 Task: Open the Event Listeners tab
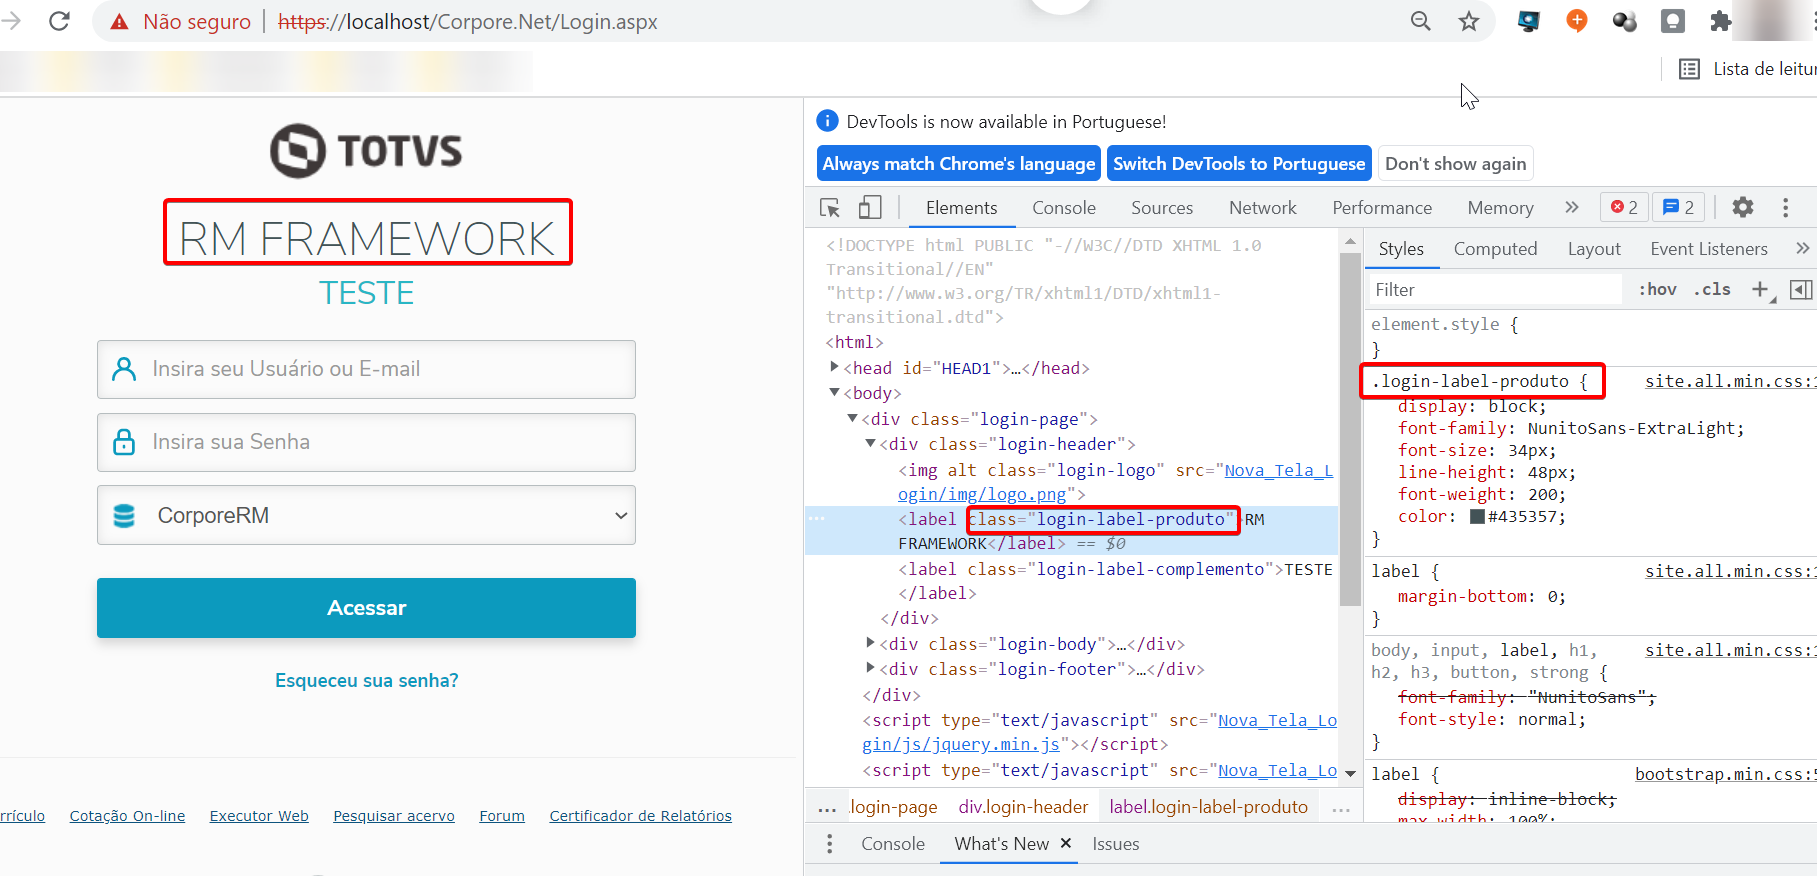1709,248
